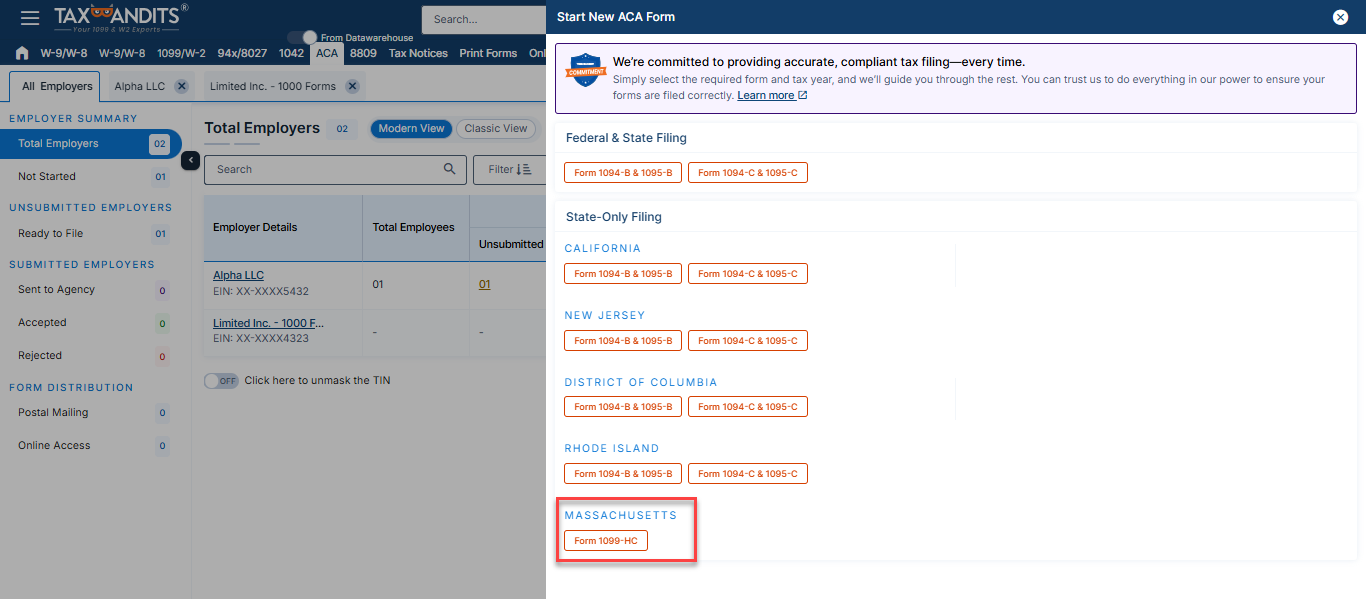
Task: Collapse the sidebar with arrow icon
Action: (x=190, y=160)
